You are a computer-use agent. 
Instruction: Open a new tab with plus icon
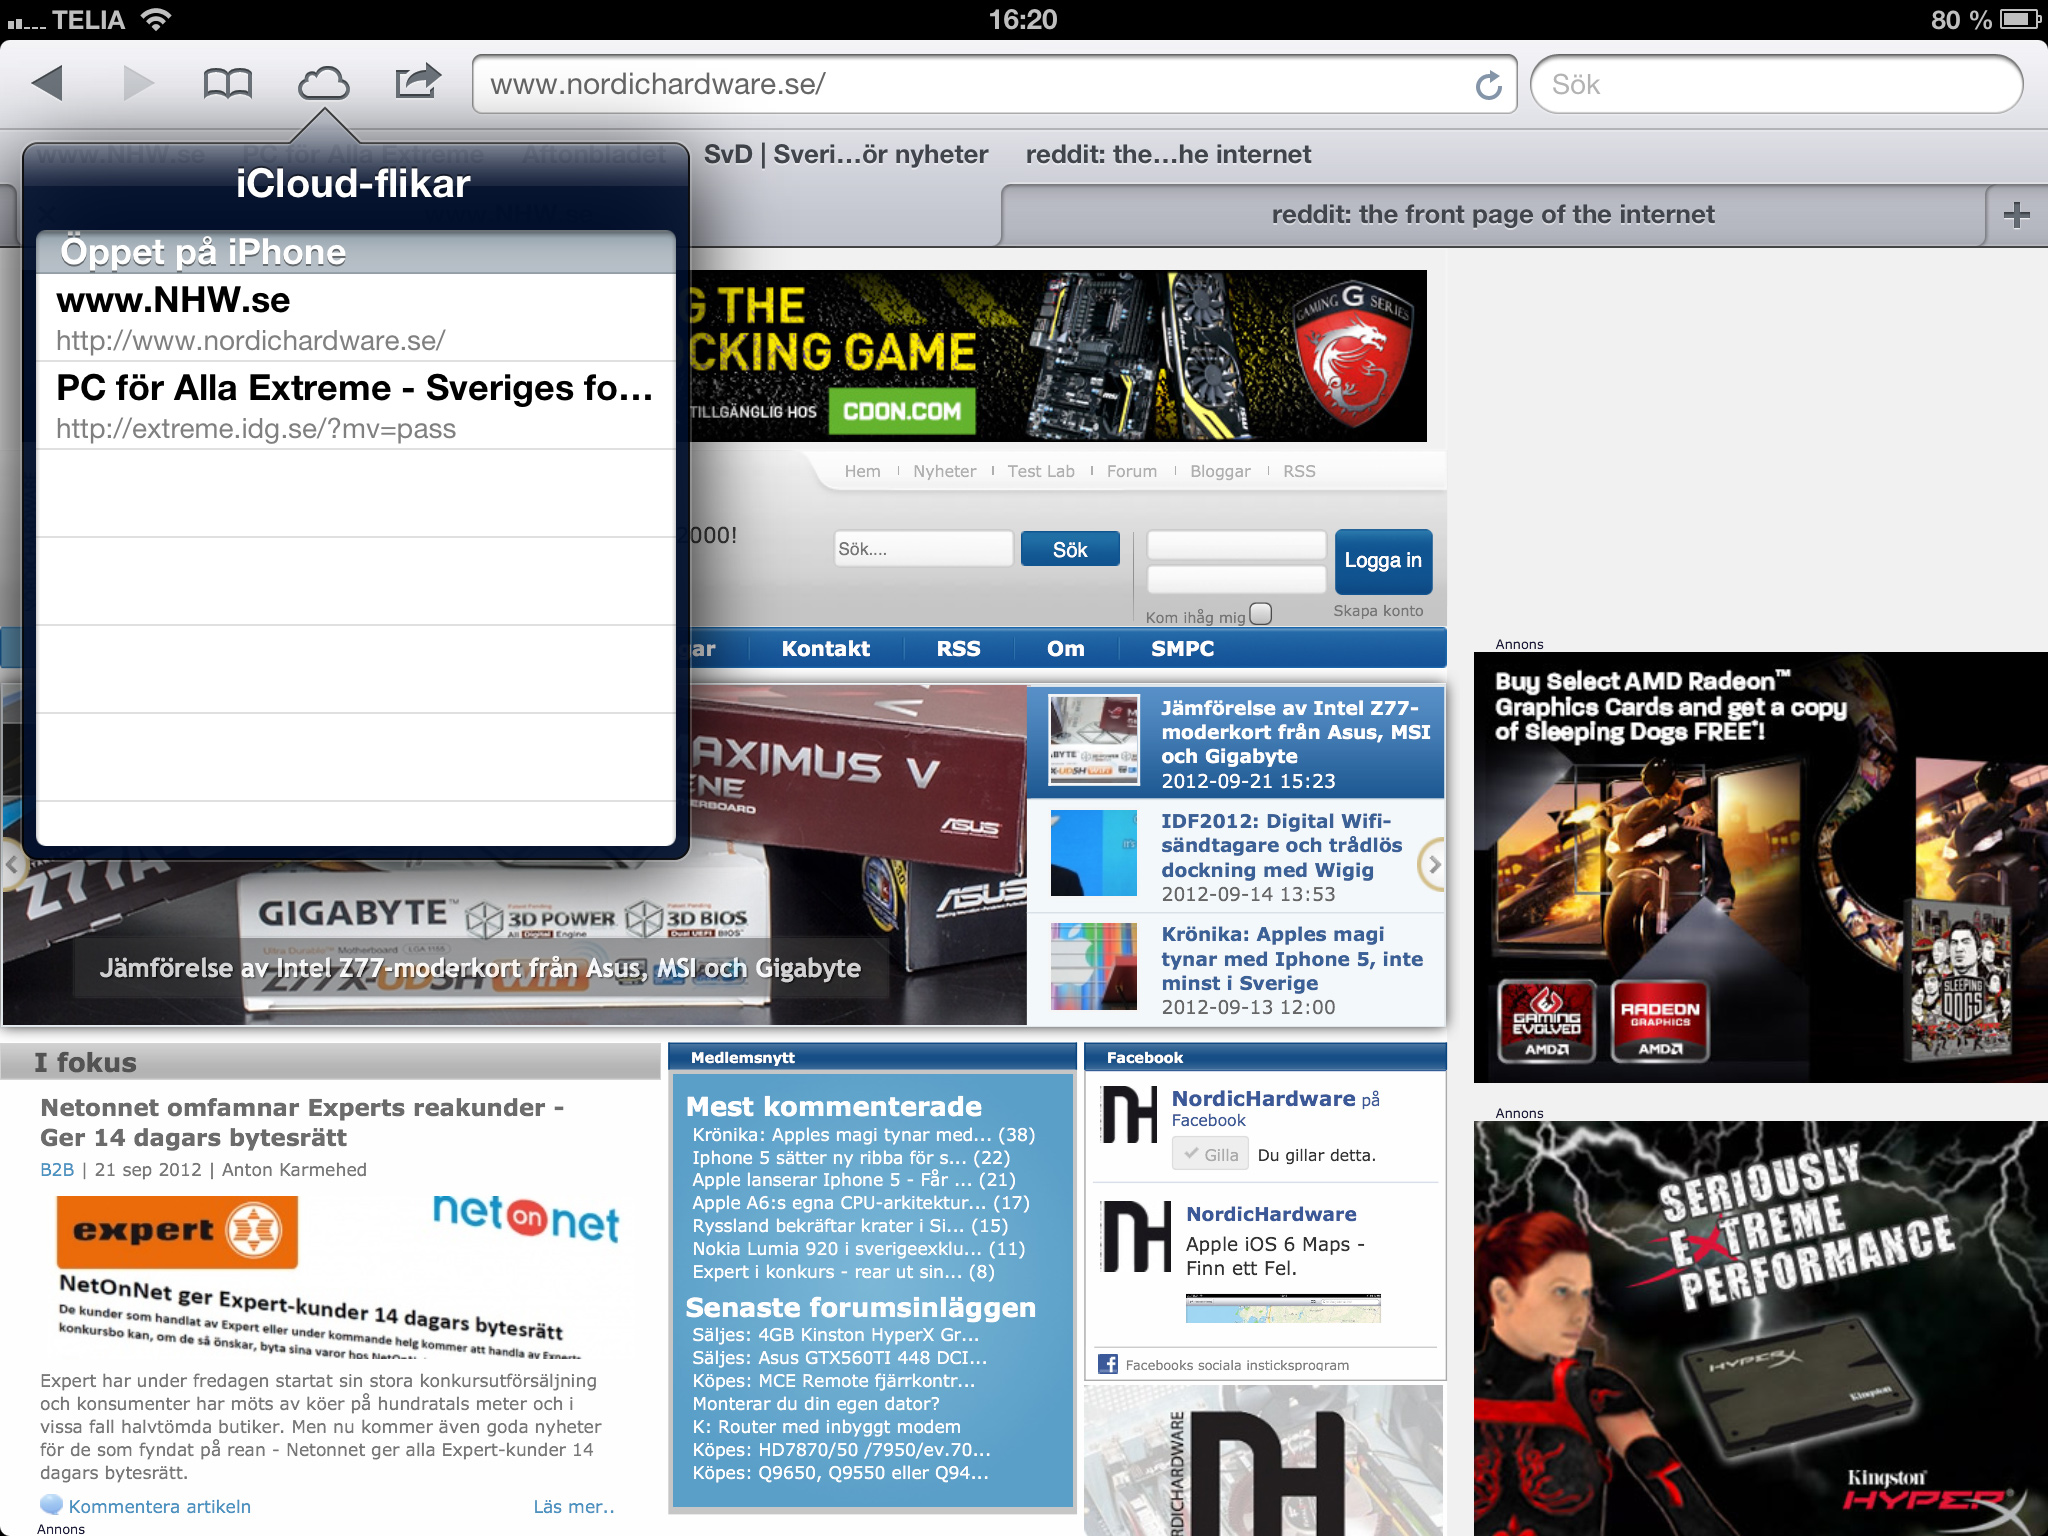(x=2016, y=215)
